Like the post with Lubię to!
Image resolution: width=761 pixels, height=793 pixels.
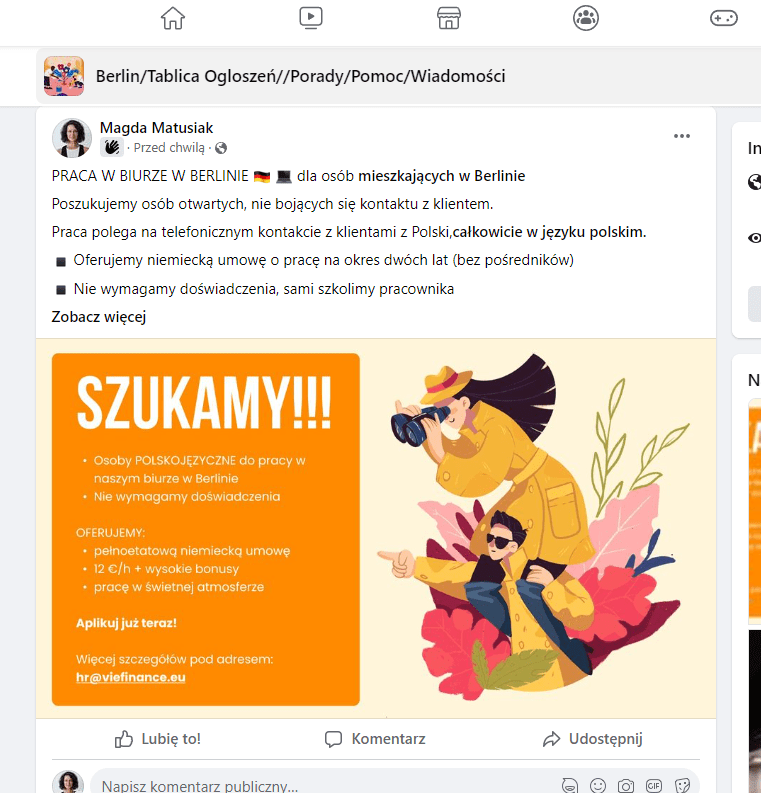(157, 739)
